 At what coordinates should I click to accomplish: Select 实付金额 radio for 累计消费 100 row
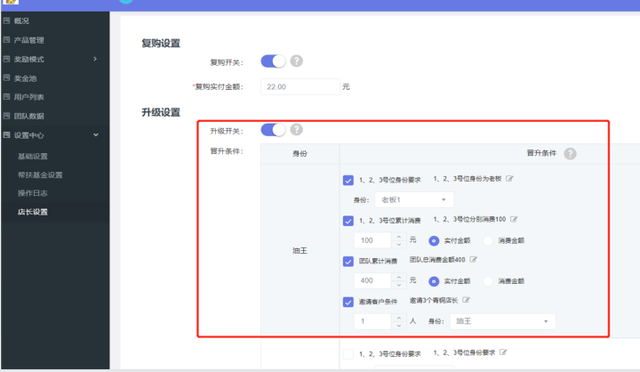click(x=434, y=241)
